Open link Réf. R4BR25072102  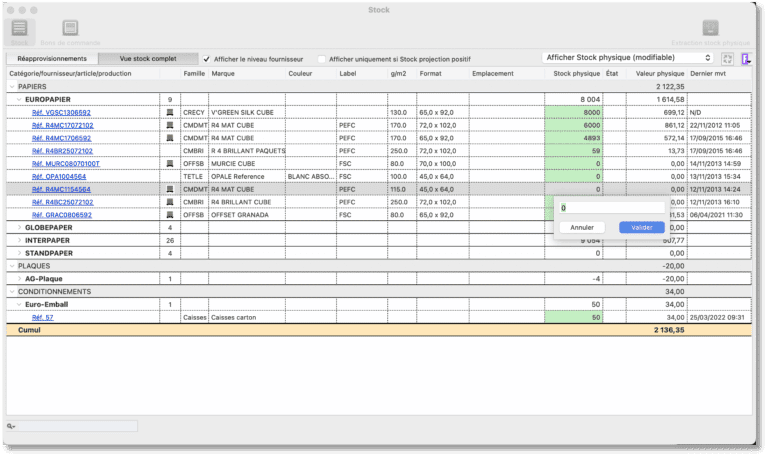[x=62, y=151]
